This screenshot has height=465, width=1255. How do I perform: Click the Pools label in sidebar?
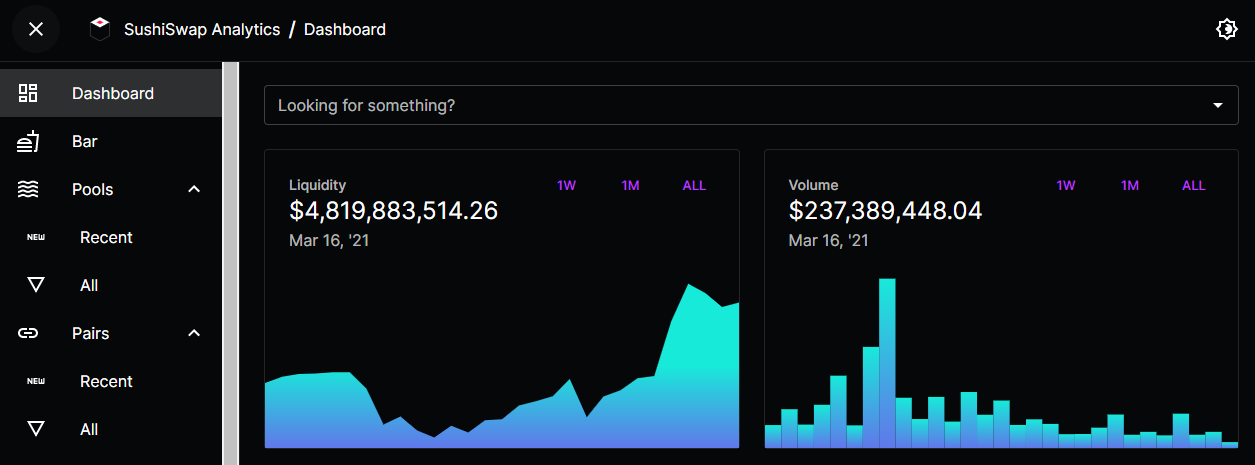click(93, 189)
